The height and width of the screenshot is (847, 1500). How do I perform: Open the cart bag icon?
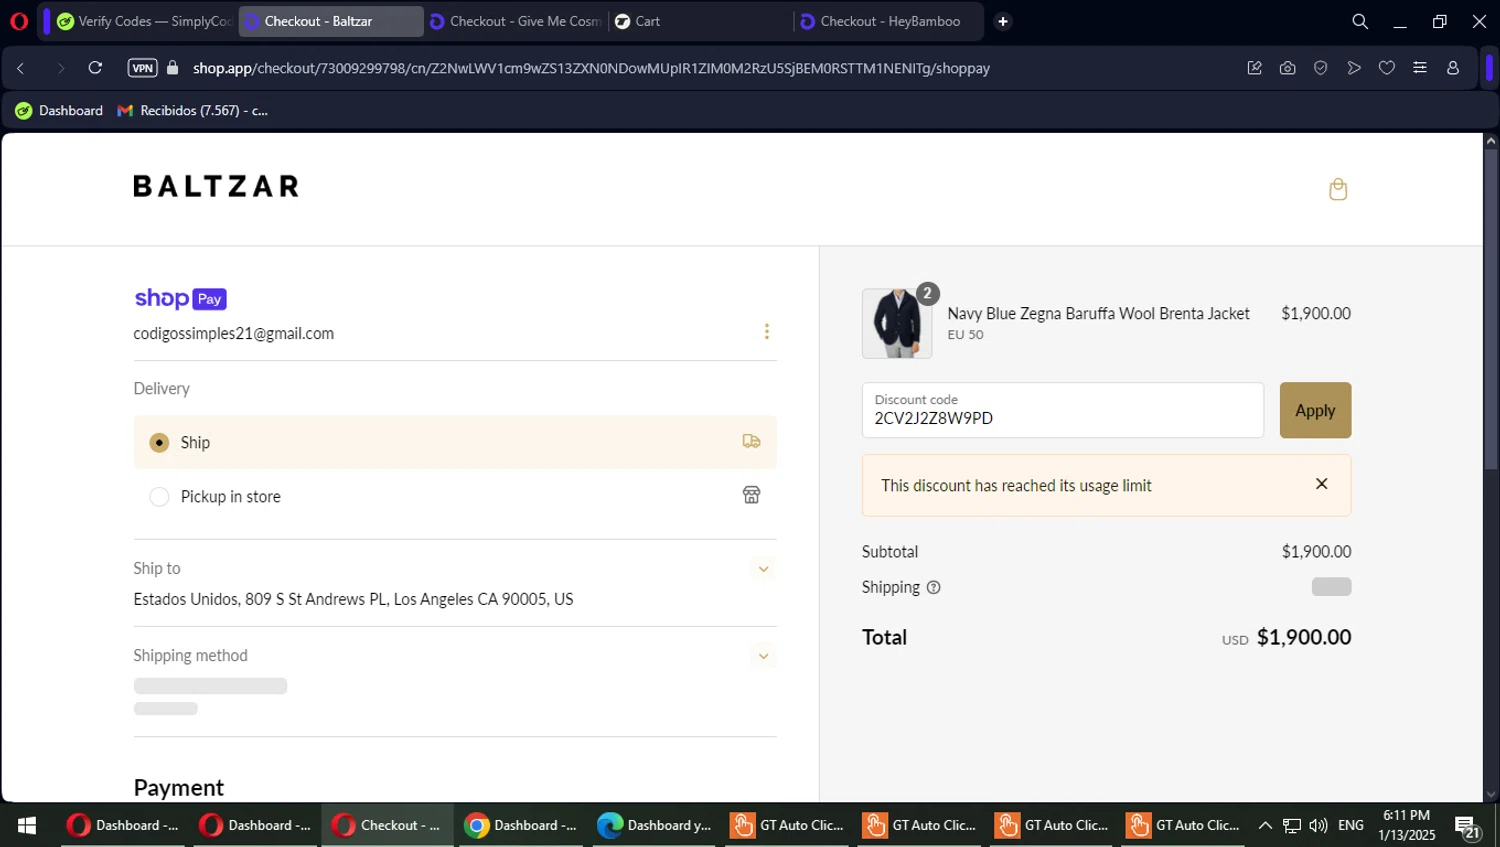coord(1338,189)
